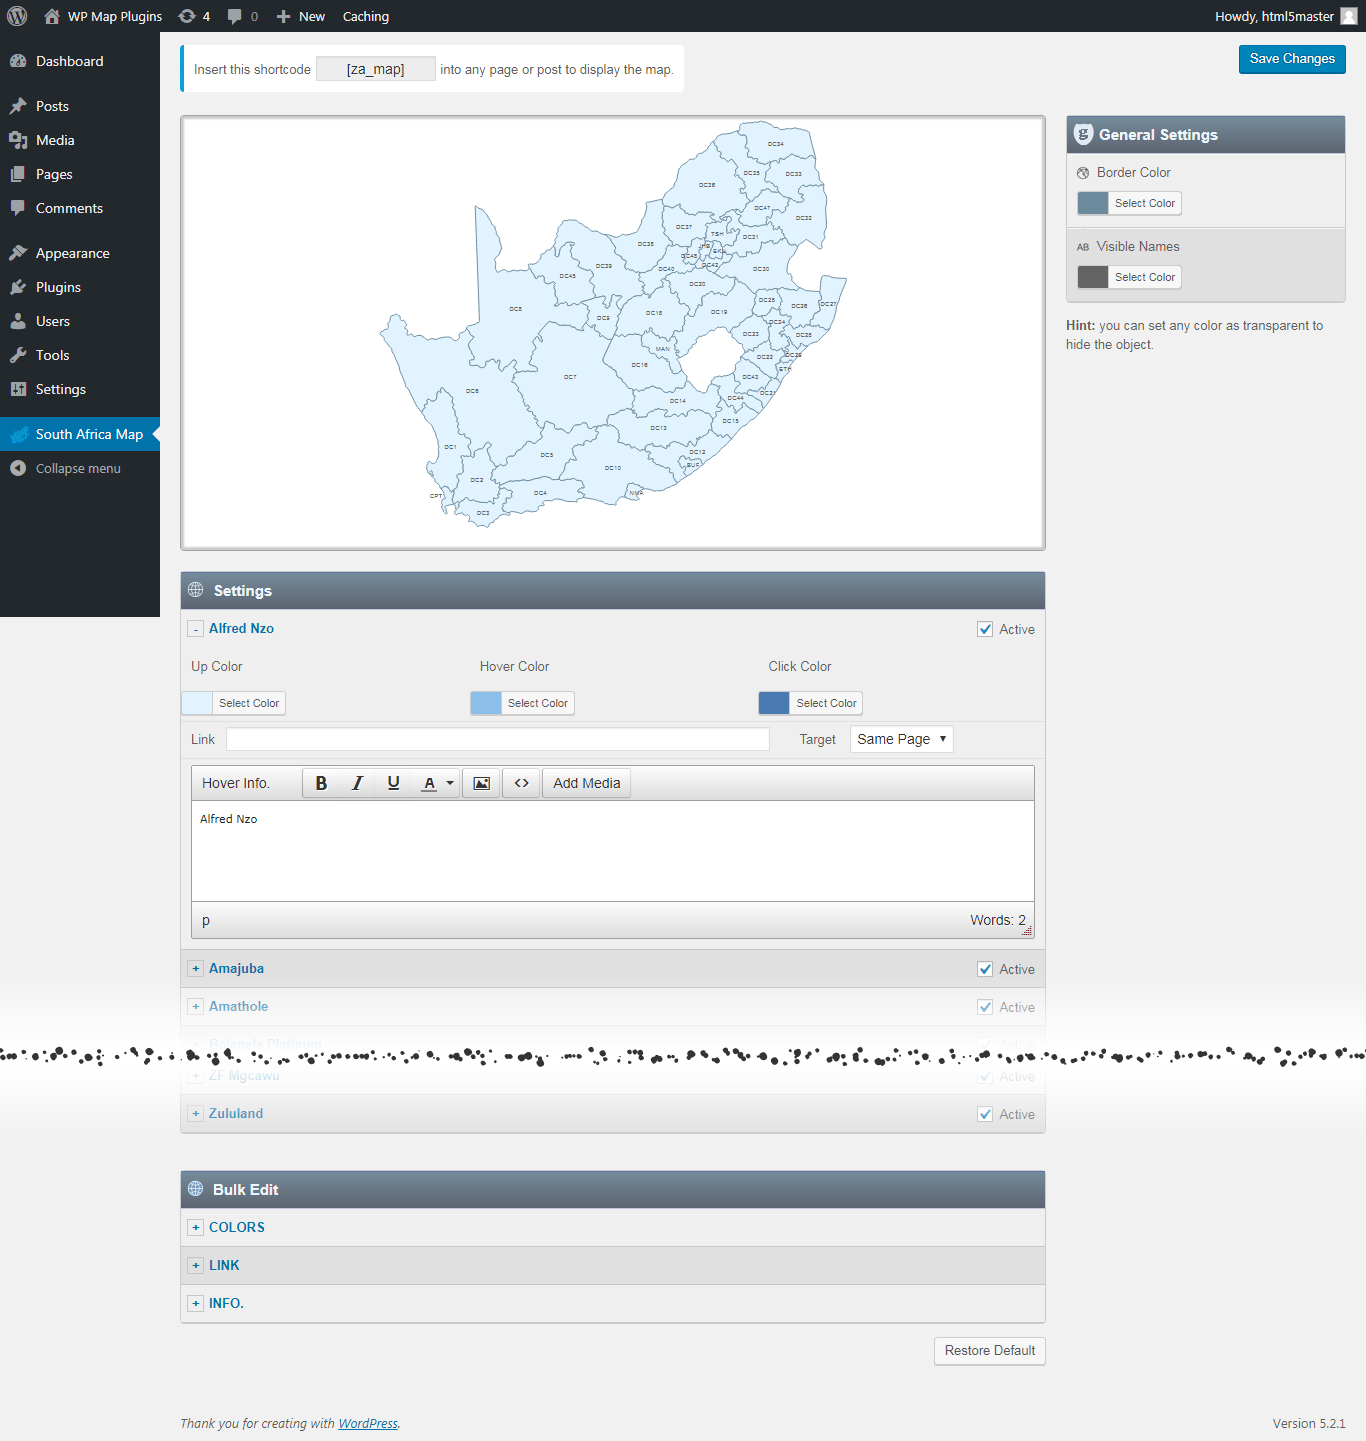Image resolution: width=1366 pixels, height=1441 pixels.
Task: Click the Comments icon in the sidebar
Action: (x=18, y=208)
